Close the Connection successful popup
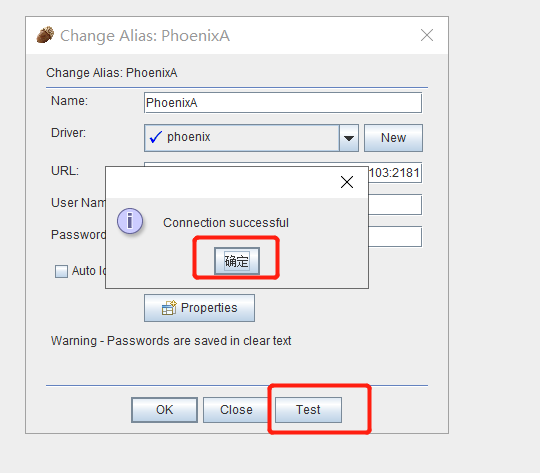 click(347, 182)
